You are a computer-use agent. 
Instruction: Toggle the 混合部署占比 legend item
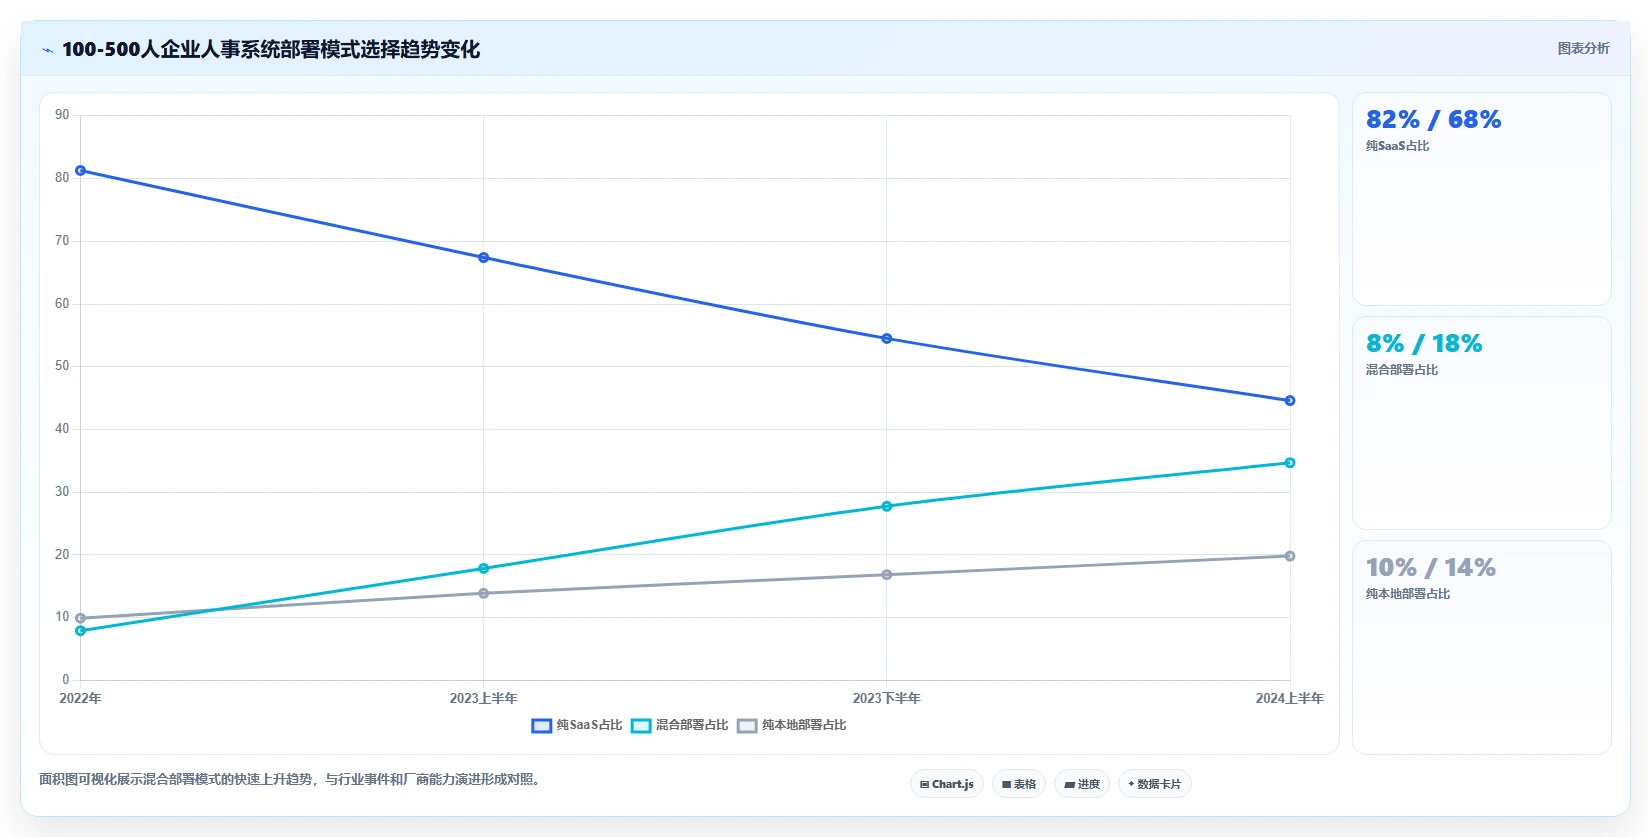(x=680, y=725)
